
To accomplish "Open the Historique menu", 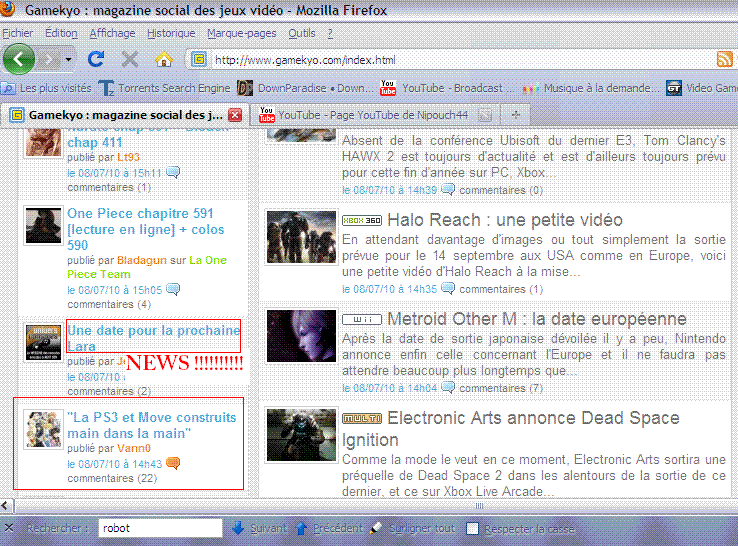I will coord(171,33).
